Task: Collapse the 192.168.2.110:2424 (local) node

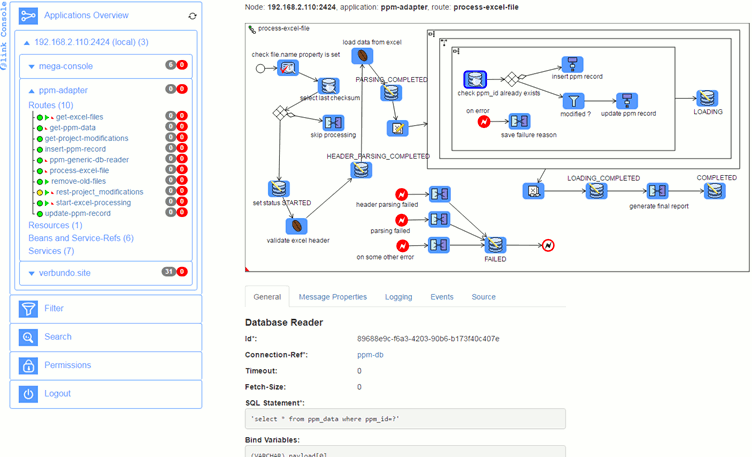Action: pyautogui.click(x=27, y=42)
